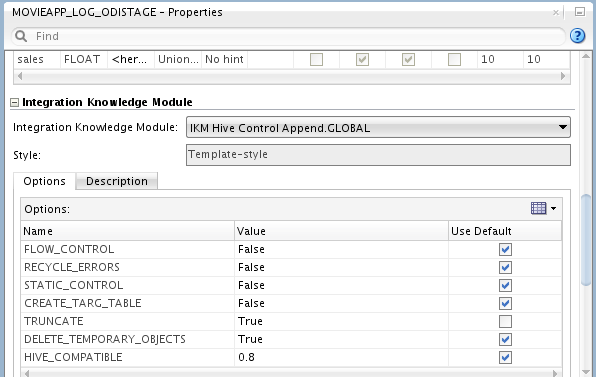Toggle Use Default for DELETE_TEMPORARY_OBJECTS
The width and height of the screenshot is (596, 377).
point(505,339)
